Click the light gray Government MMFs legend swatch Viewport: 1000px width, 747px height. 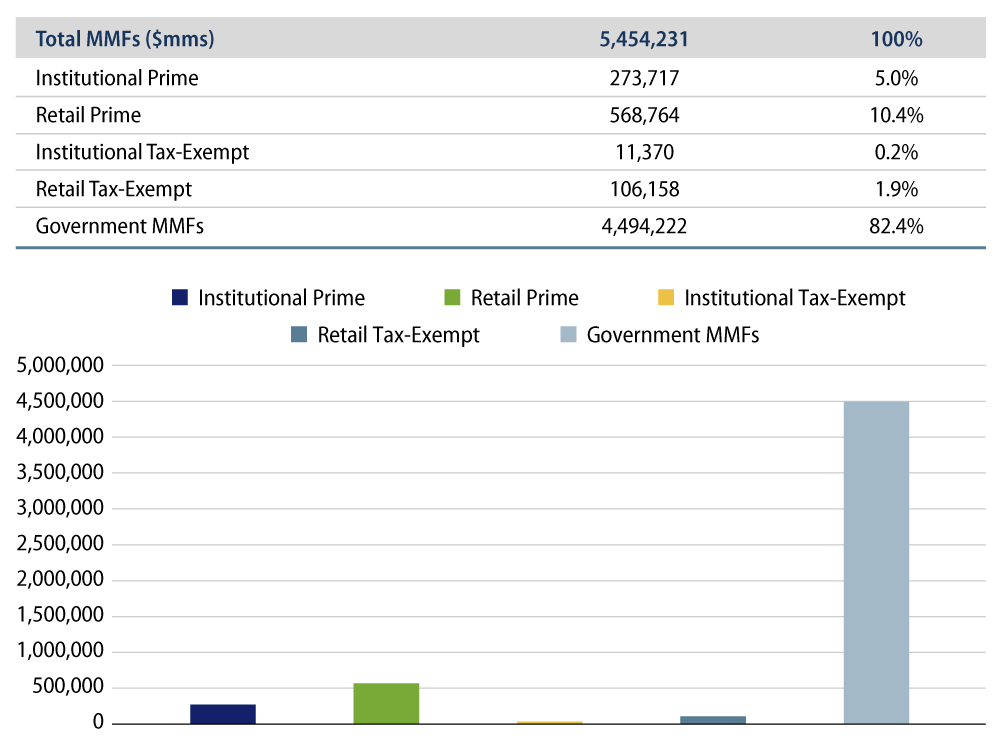pos(568,334)
